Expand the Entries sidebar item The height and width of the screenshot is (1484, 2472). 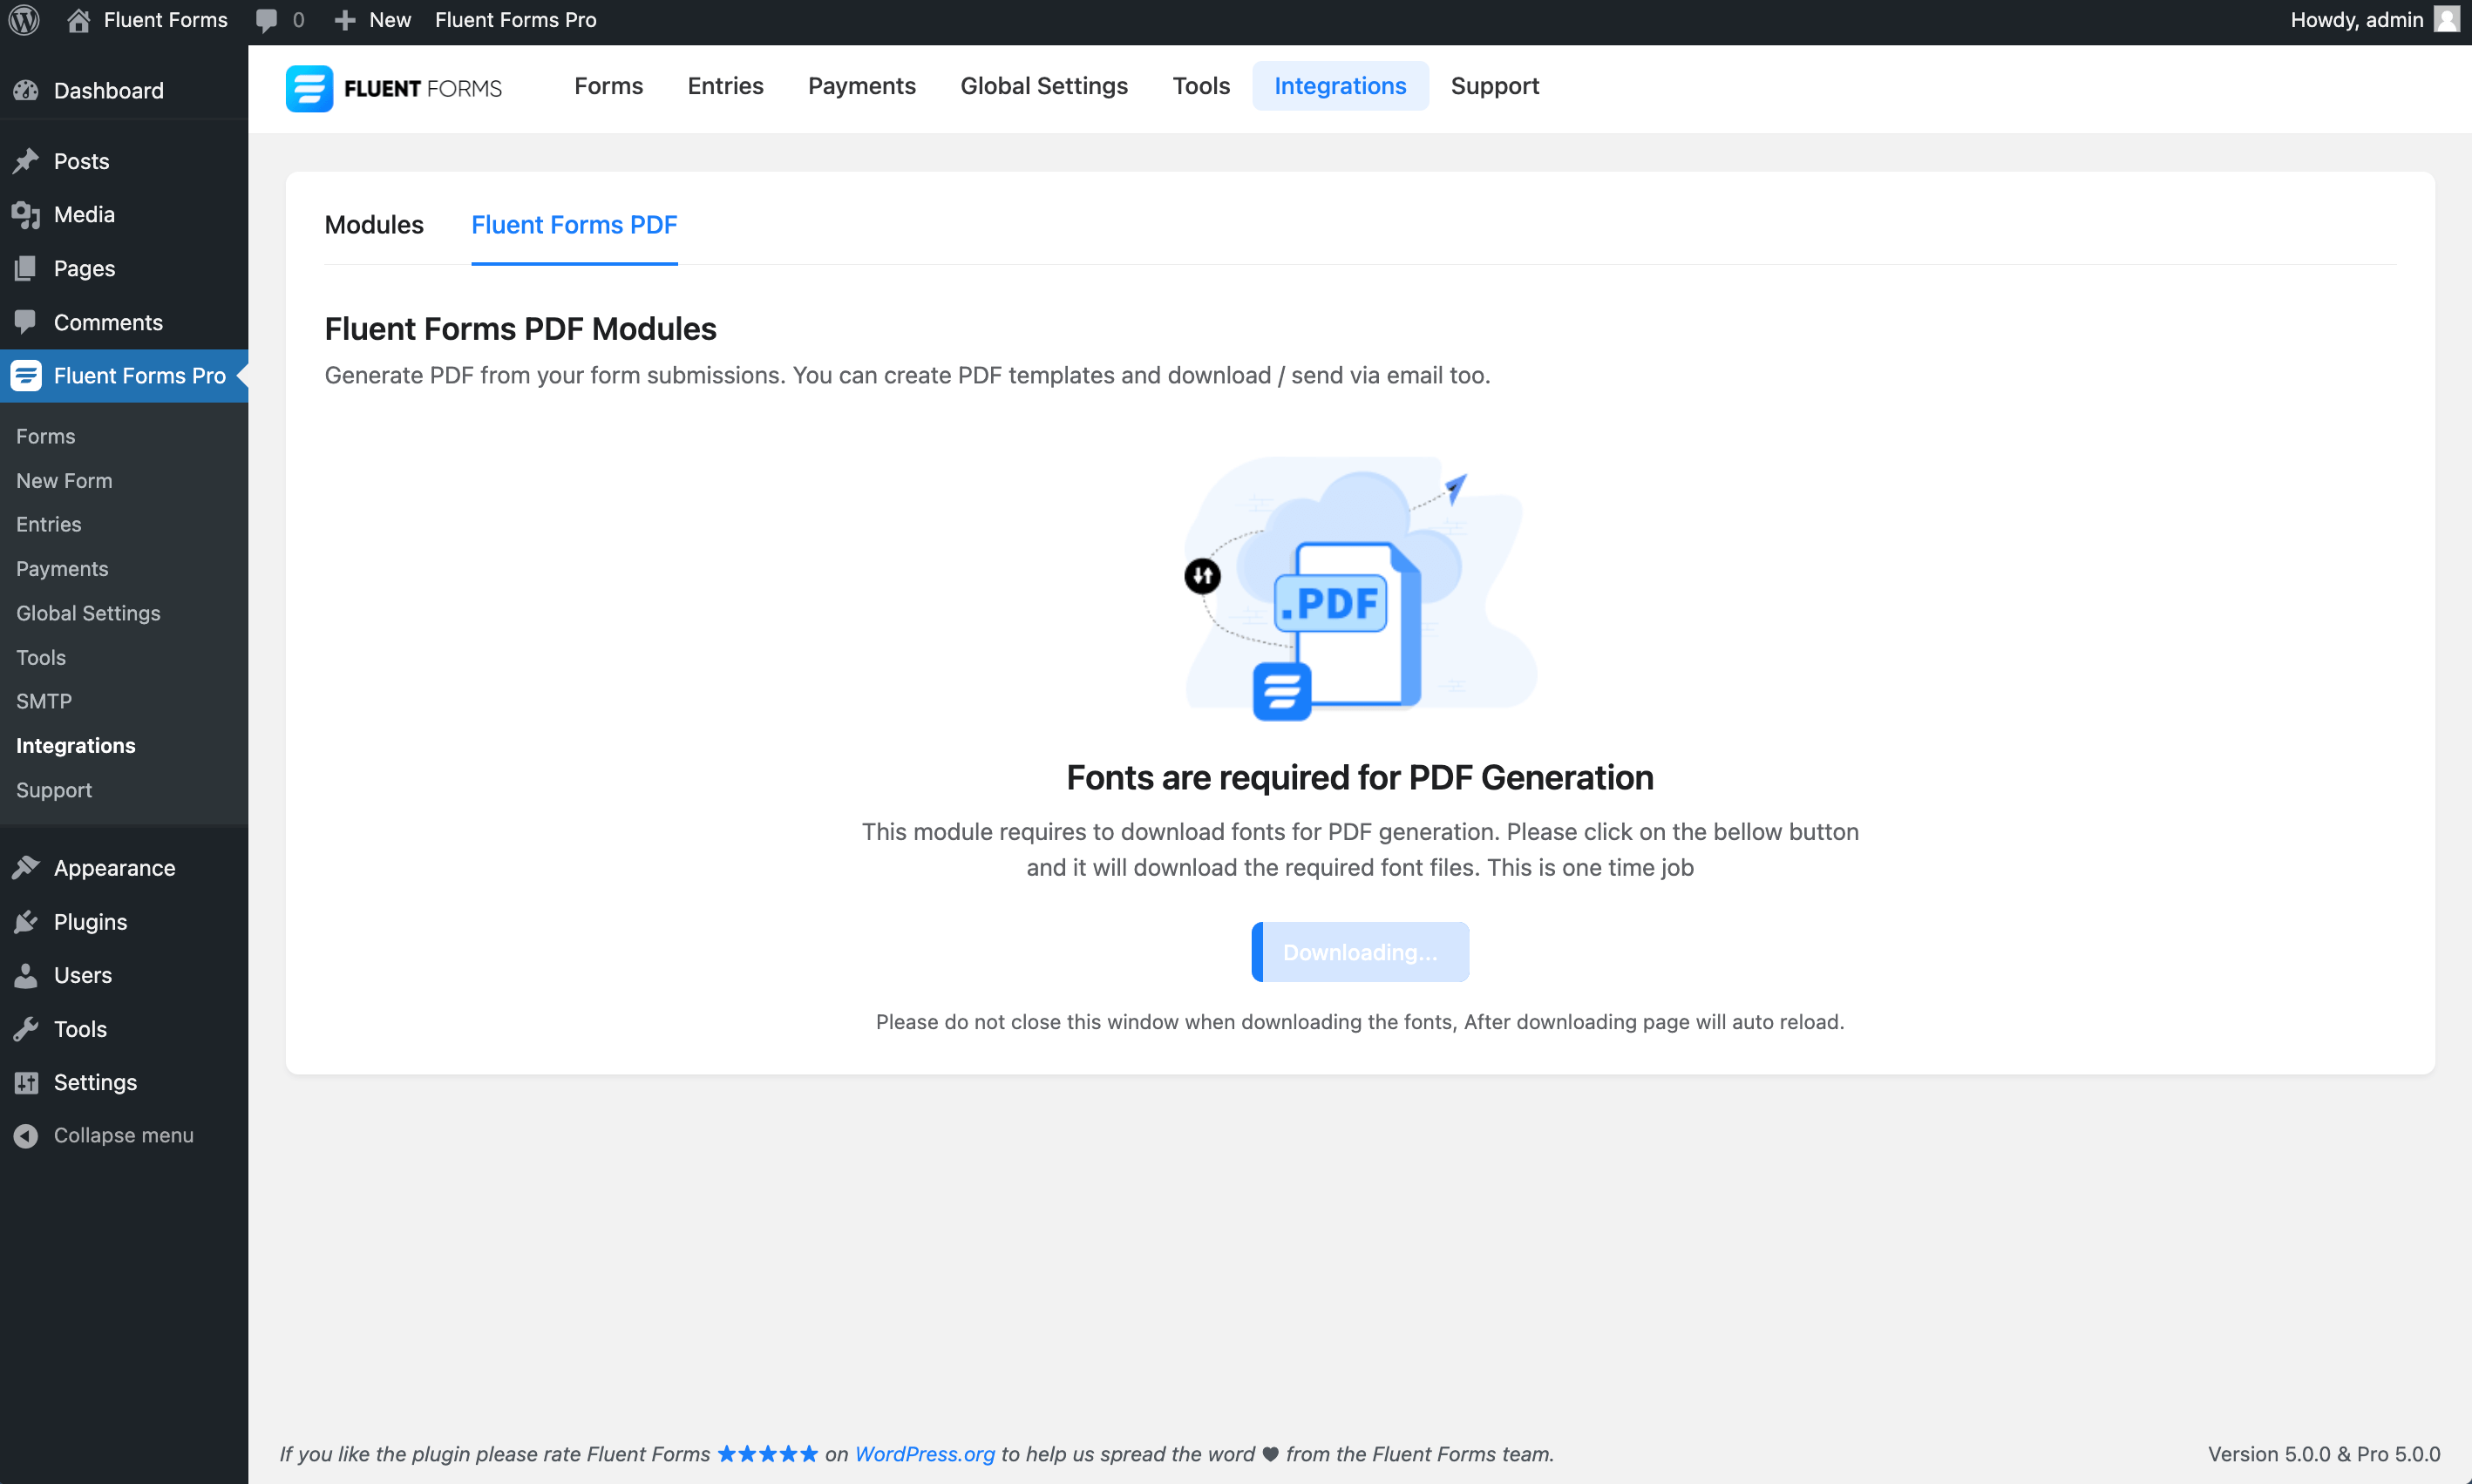[x=48, y=524]
